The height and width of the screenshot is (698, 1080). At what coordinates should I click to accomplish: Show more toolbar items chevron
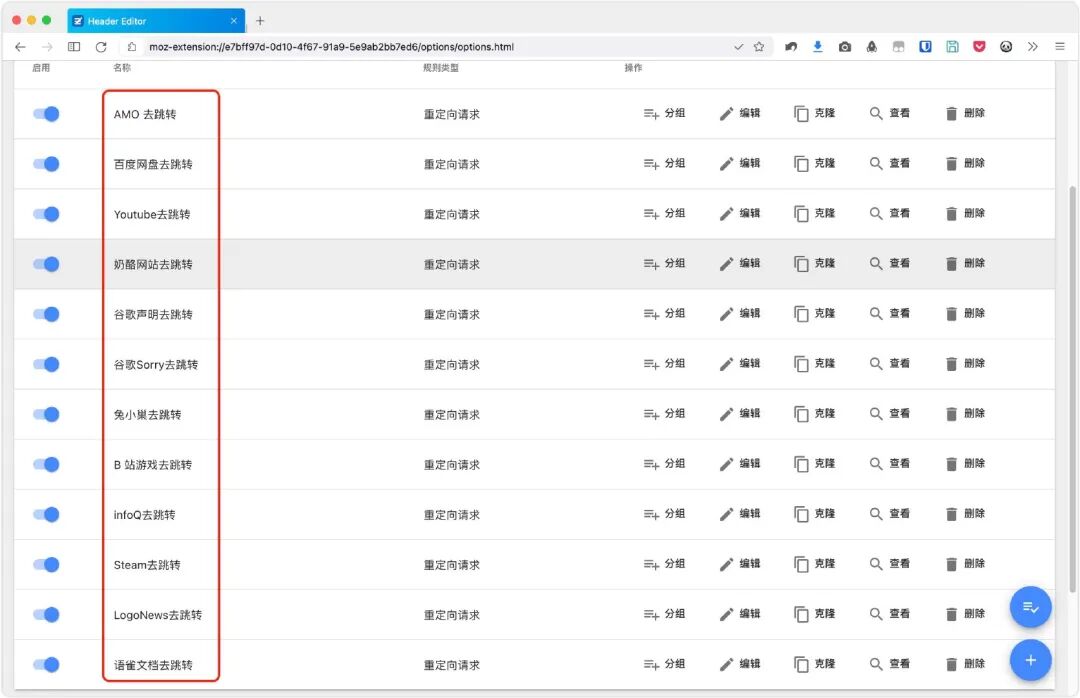tap(1032, 47)
